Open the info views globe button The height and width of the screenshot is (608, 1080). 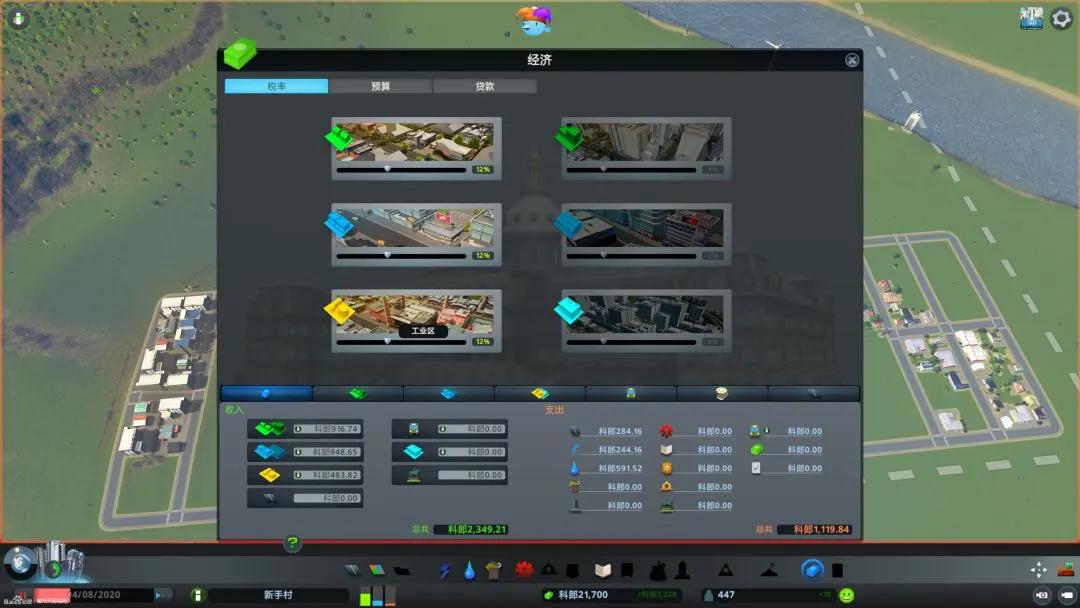(20, 563)
